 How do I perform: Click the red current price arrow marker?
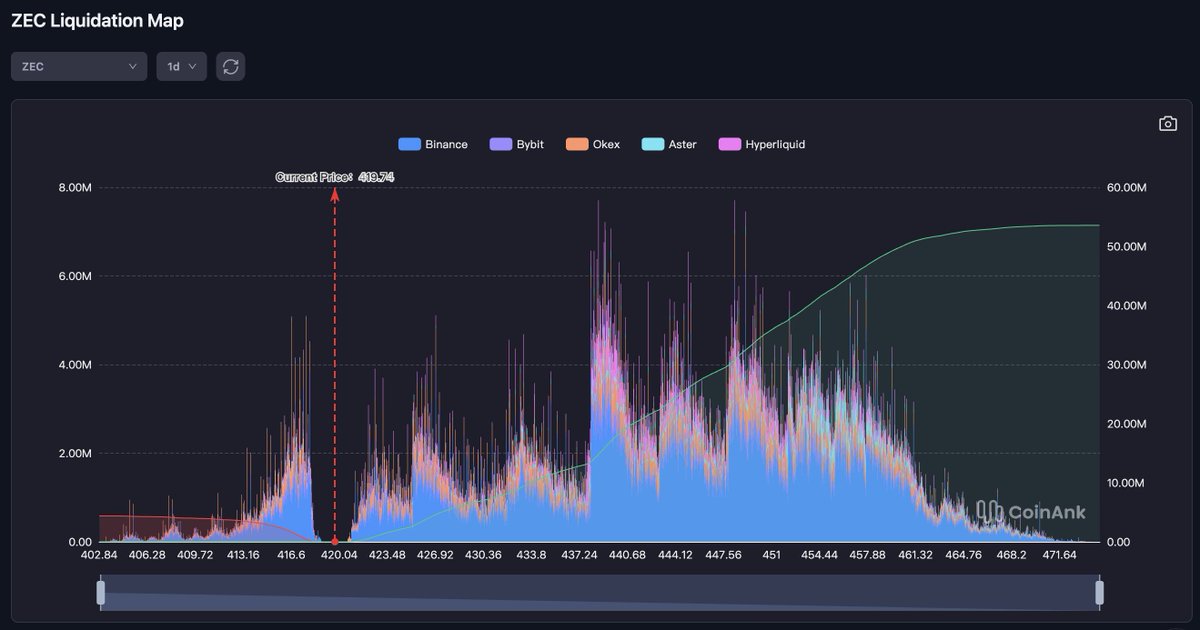click(334, 195)
